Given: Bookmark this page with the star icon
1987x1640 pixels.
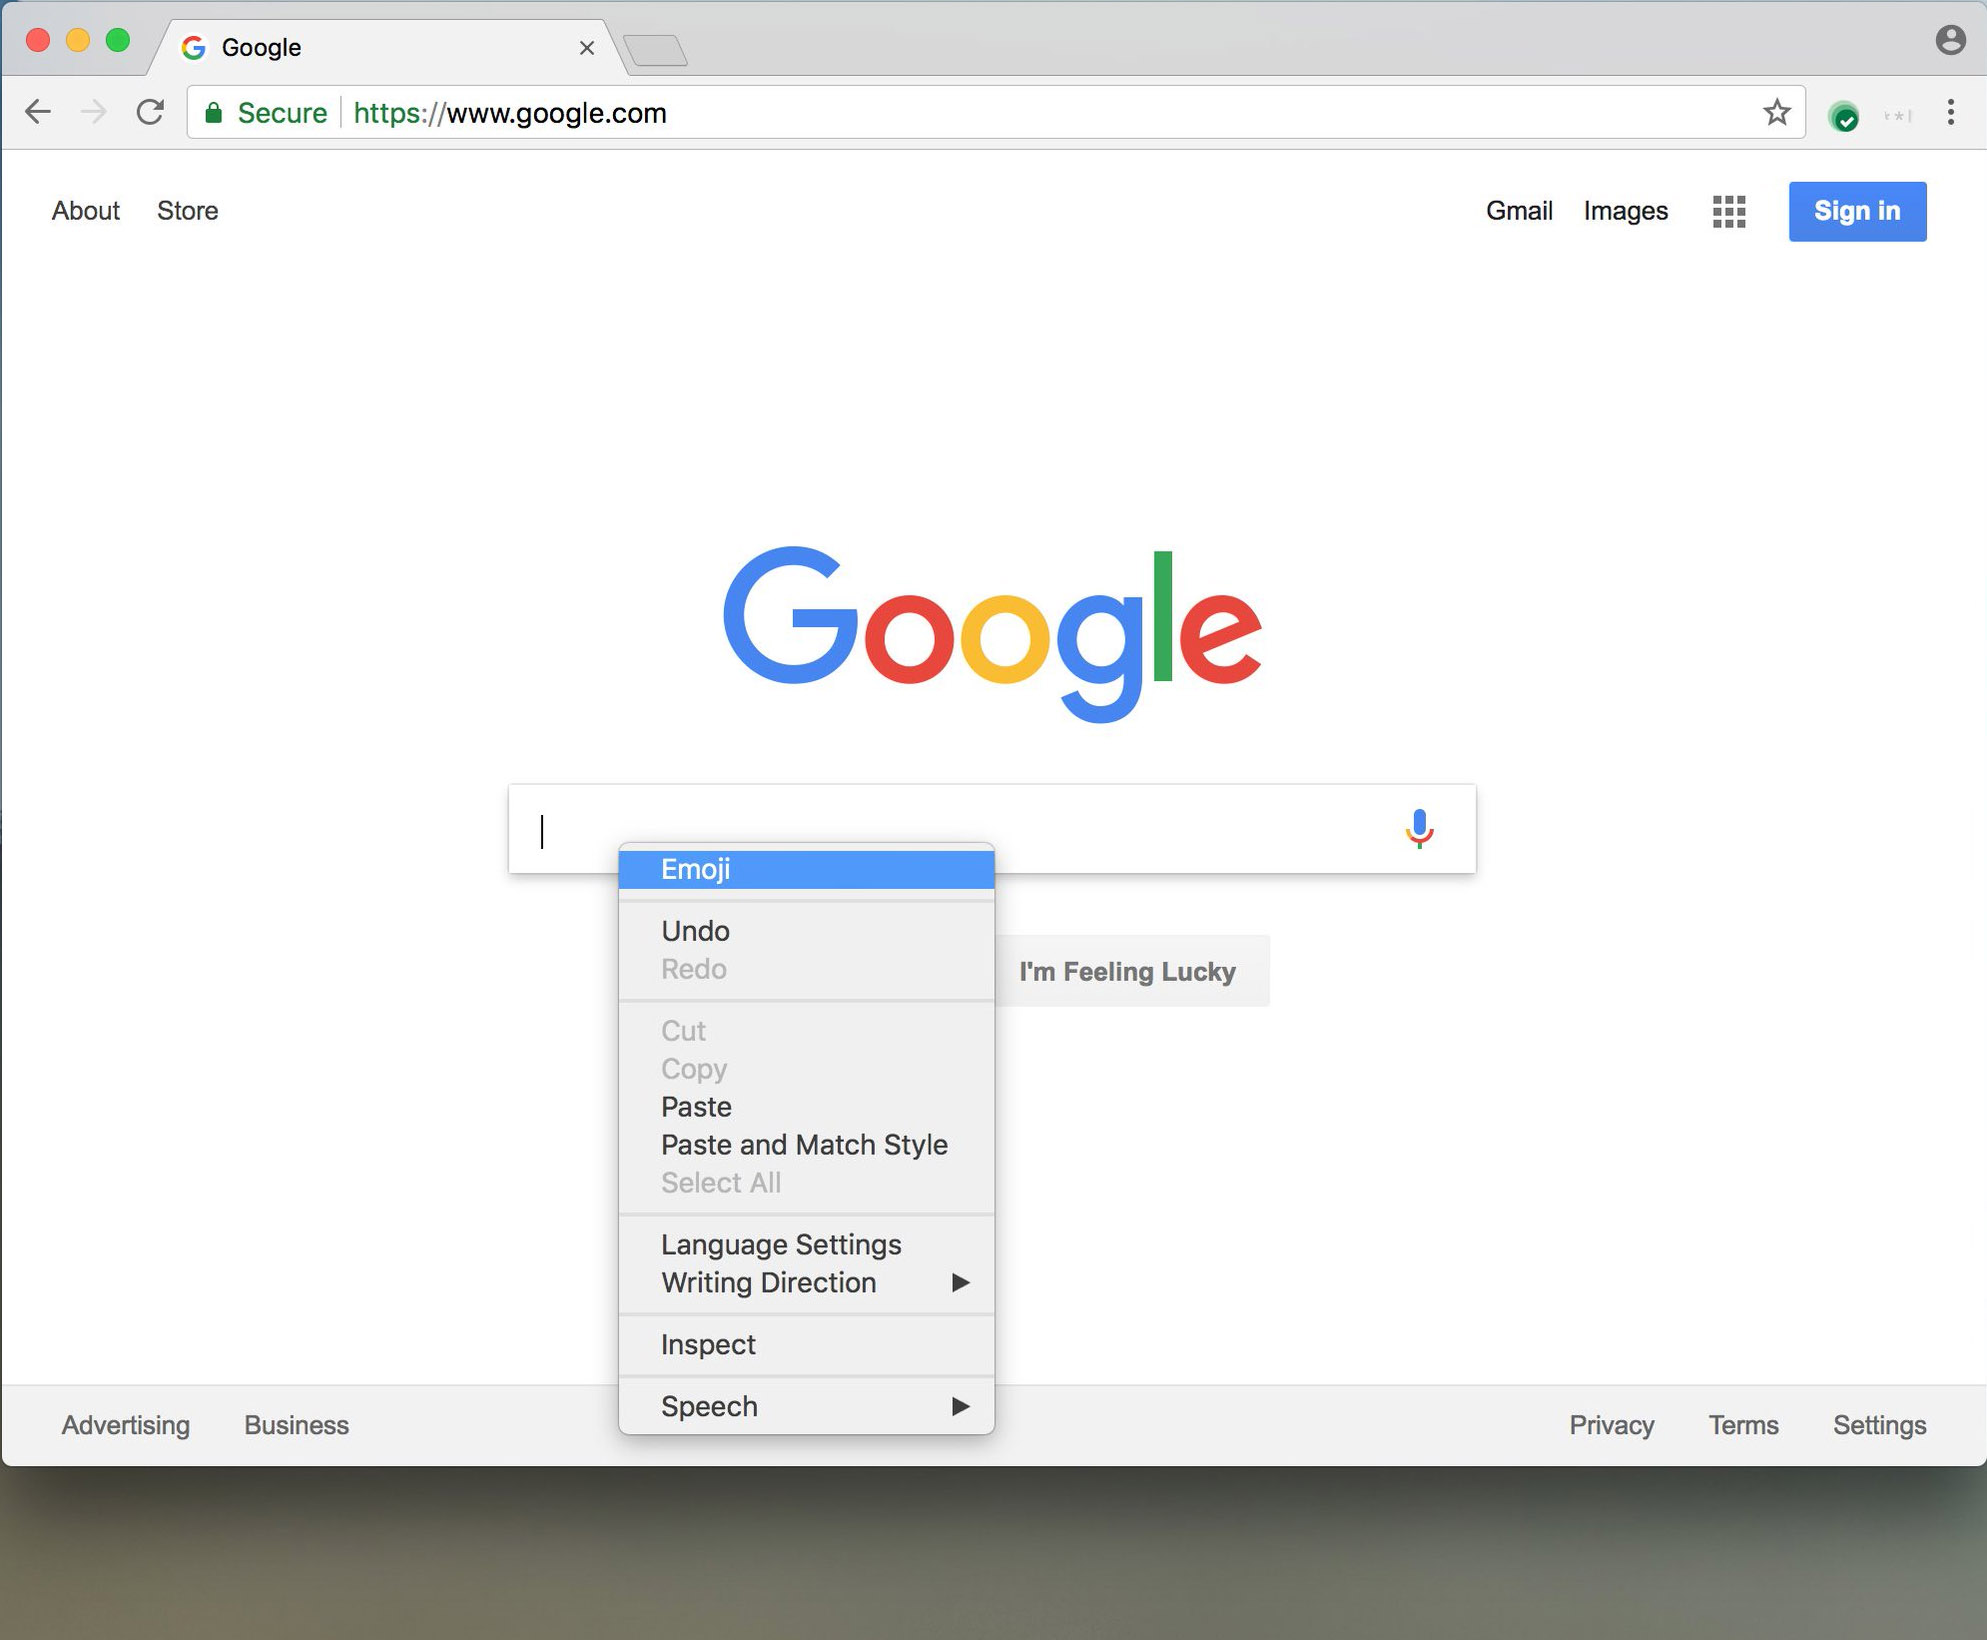Looking at the screenshot, I should [1776, 112].
